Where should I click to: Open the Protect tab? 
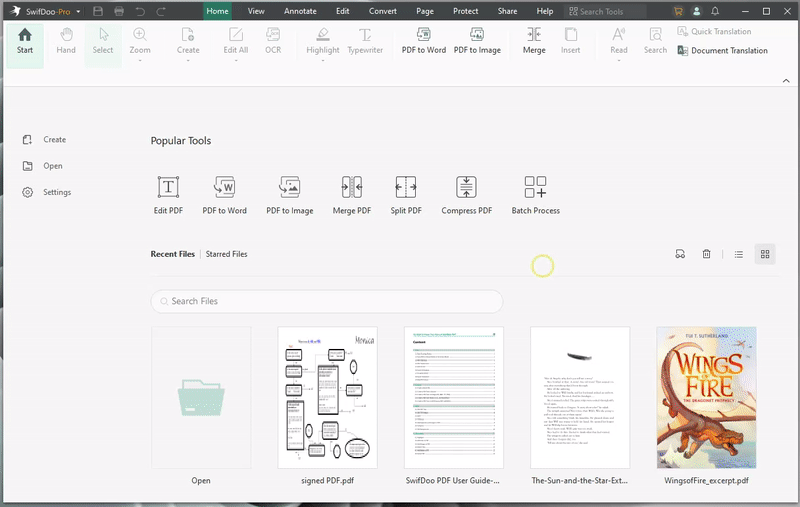click(465, 11)
